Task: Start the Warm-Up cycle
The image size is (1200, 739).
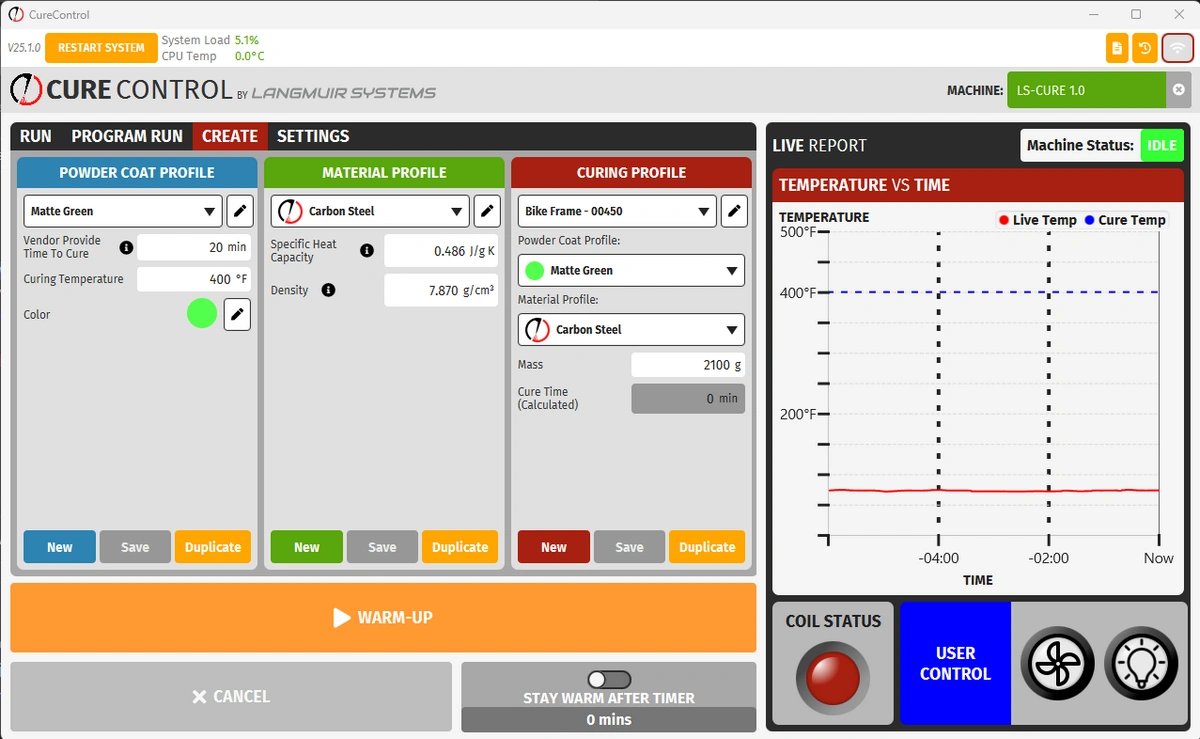Action: coord(383,618)
